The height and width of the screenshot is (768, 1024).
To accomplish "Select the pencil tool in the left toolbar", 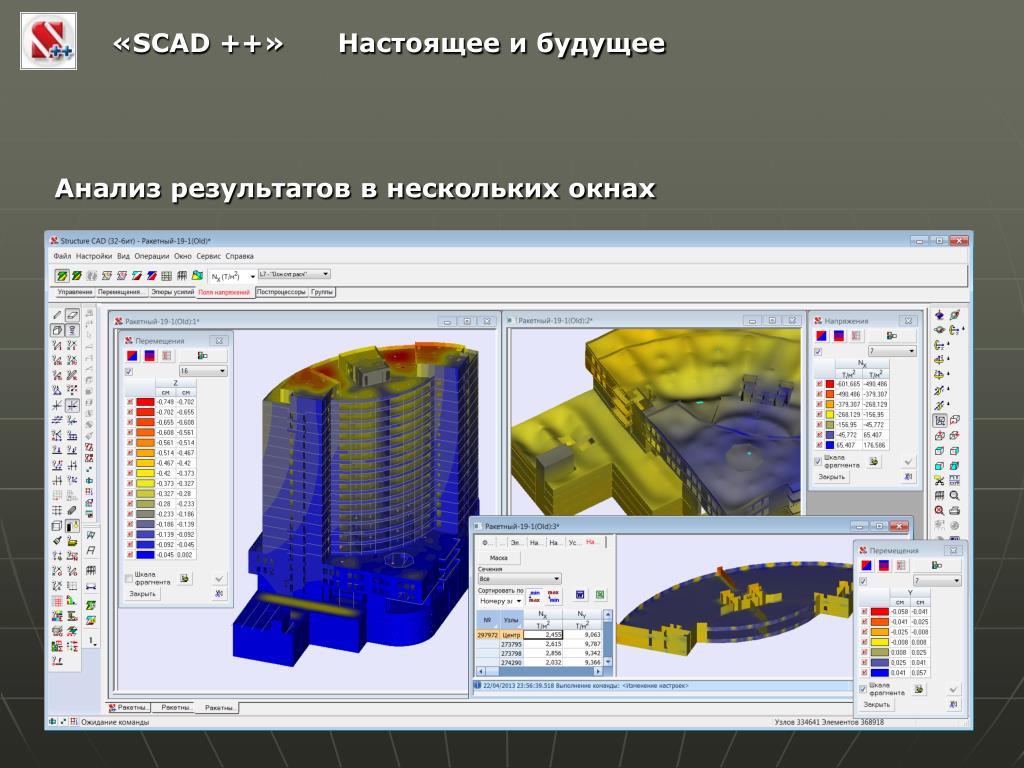I will point(57,315).
